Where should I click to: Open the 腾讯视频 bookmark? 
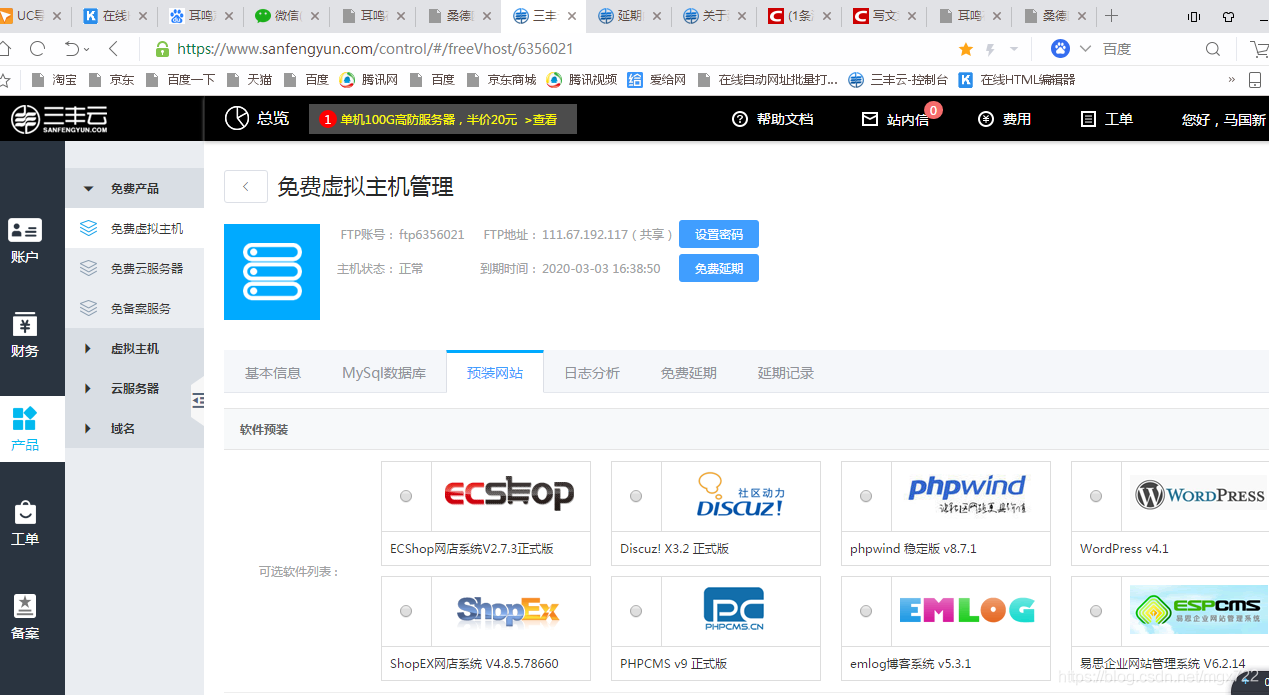click(x=582, y=80)
